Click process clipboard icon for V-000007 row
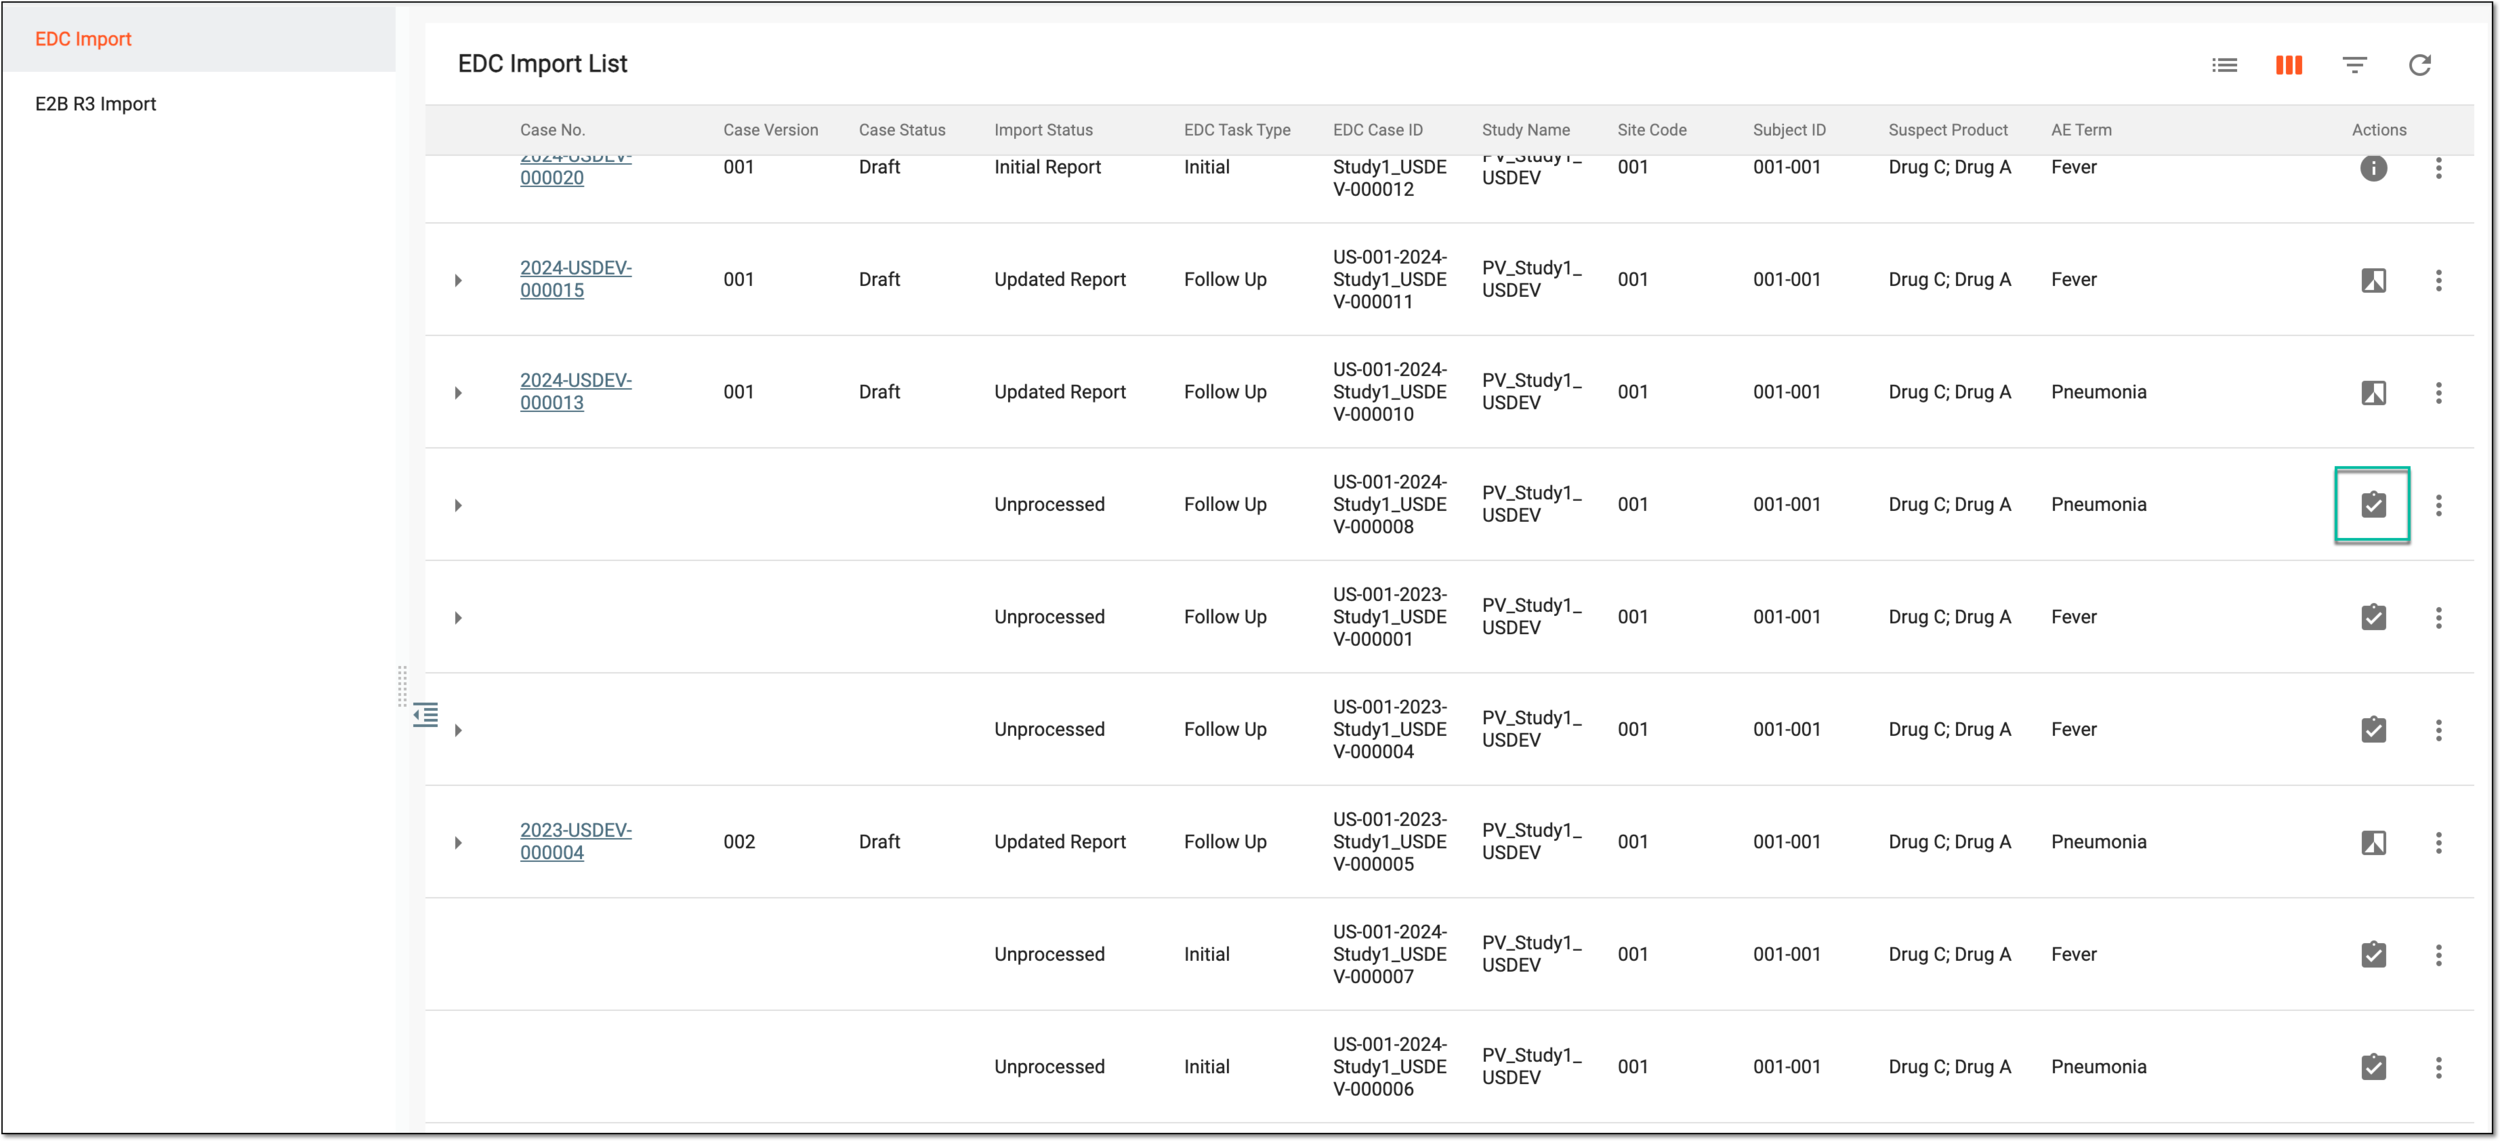The height and width of the screenshot is (1141, 2500). point(2373,955)
